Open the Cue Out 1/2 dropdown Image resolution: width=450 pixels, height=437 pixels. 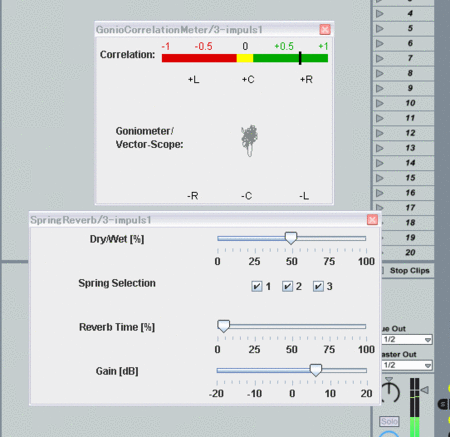pyautogui.click(x=407, y=340)
